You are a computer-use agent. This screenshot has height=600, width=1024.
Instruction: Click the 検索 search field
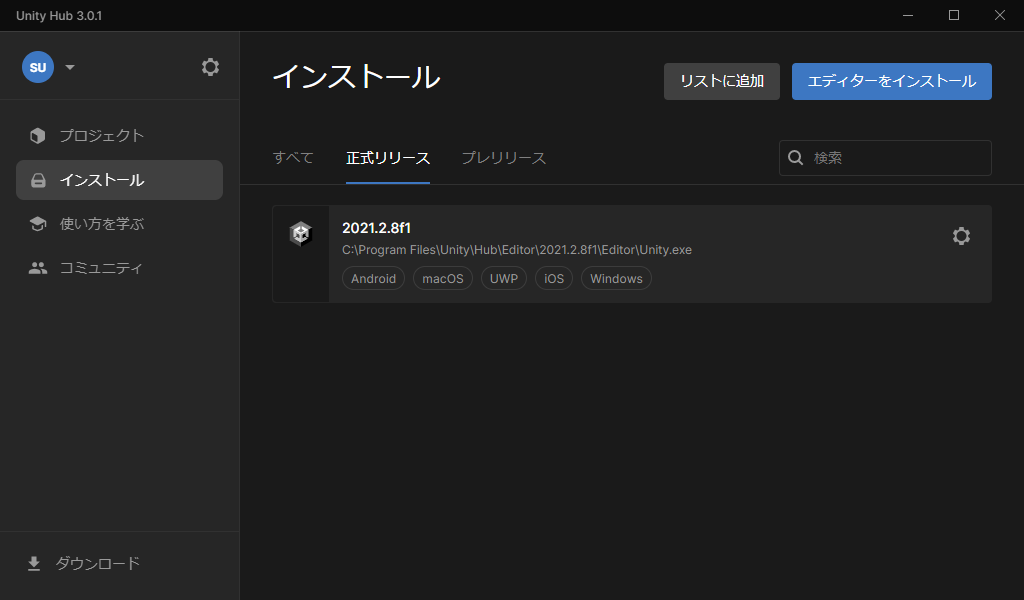pyautogui.click(x=895, y=158)
